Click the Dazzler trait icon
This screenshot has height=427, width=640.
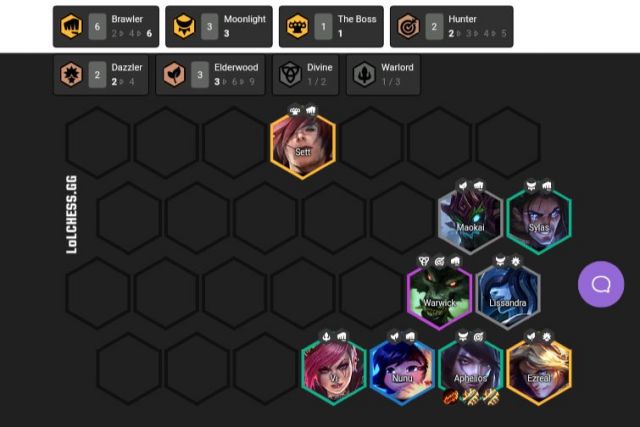[x=71, y=75]
